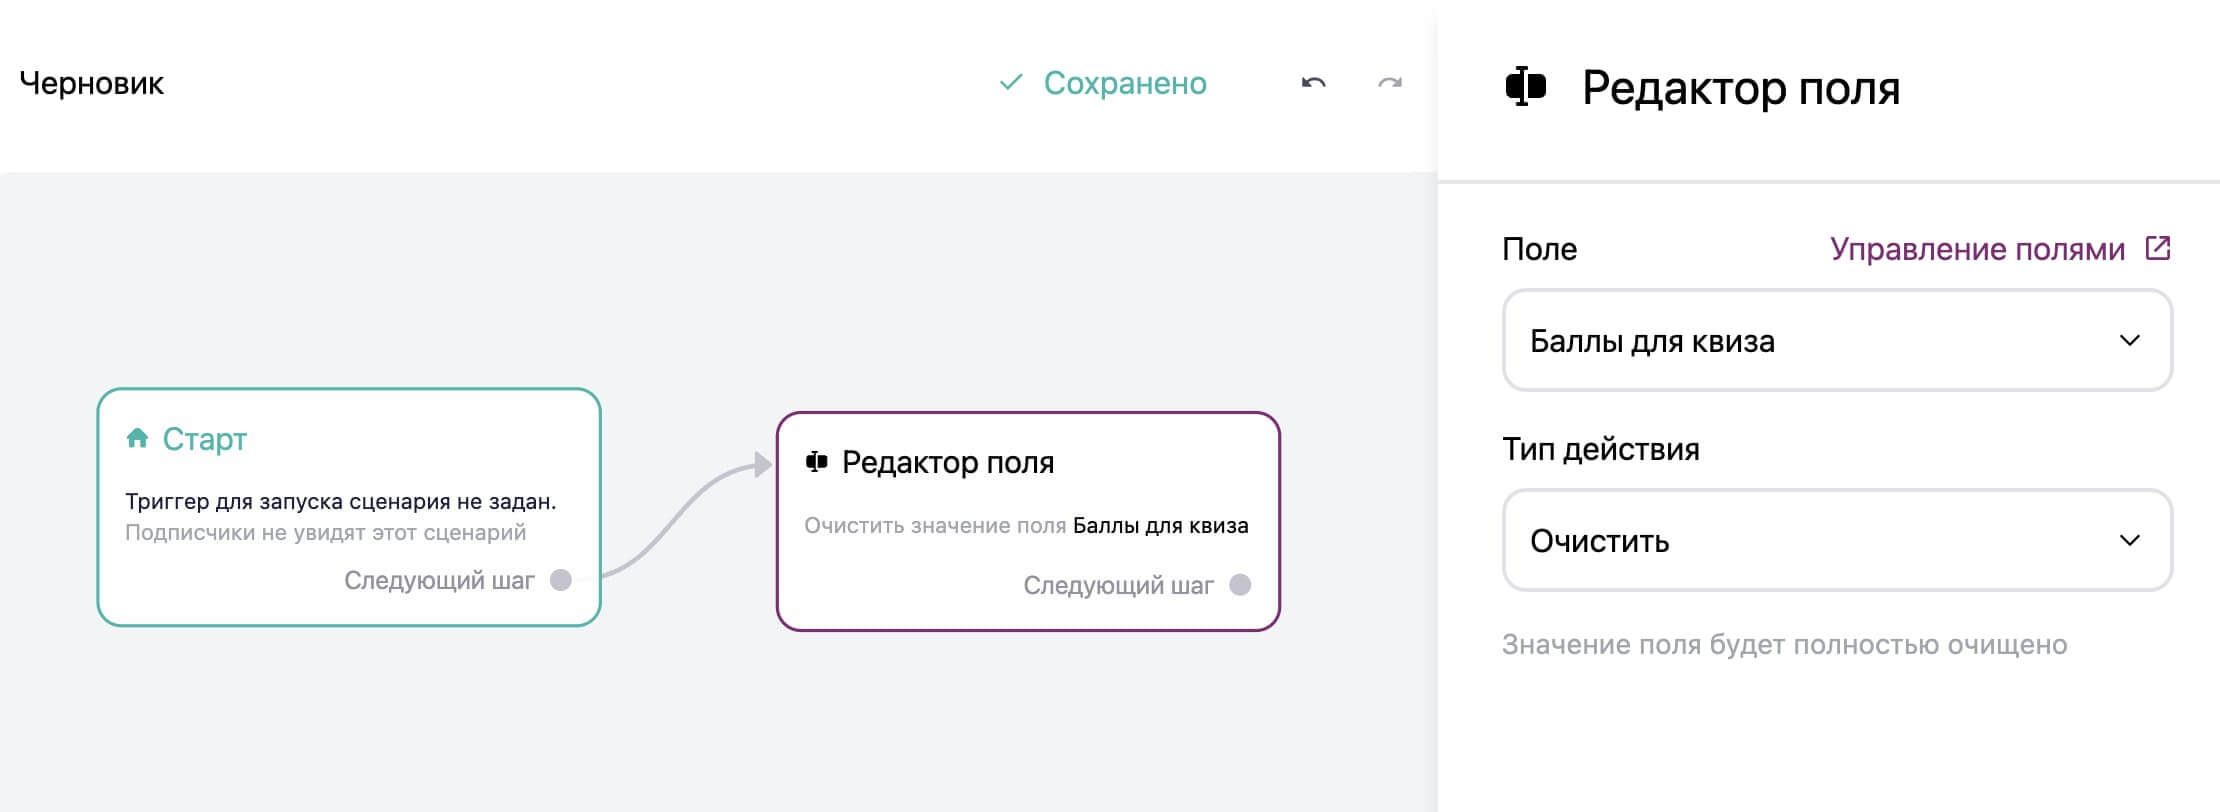Click the Черновик status label

point(91,83)
